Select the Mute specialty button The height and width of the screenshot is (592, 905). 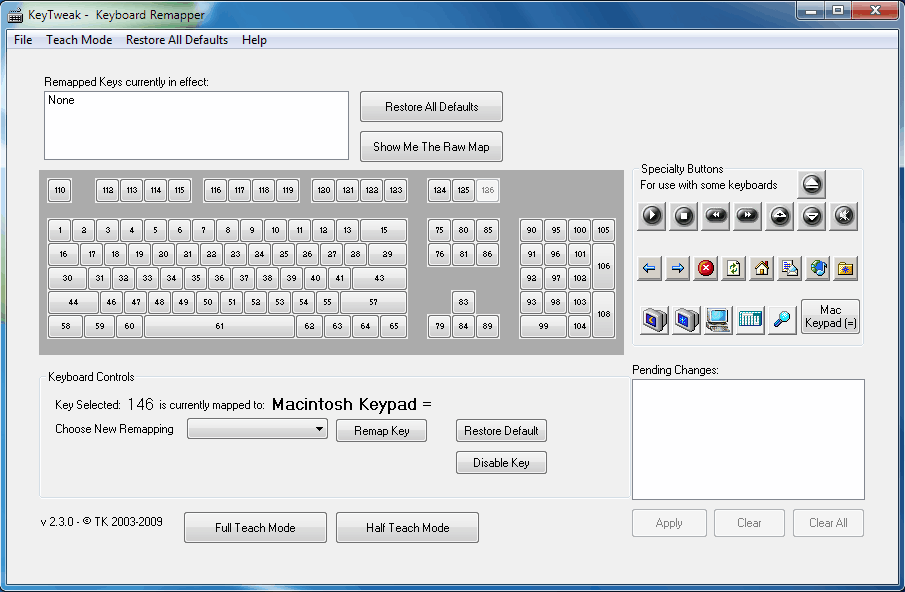(843, 216)
